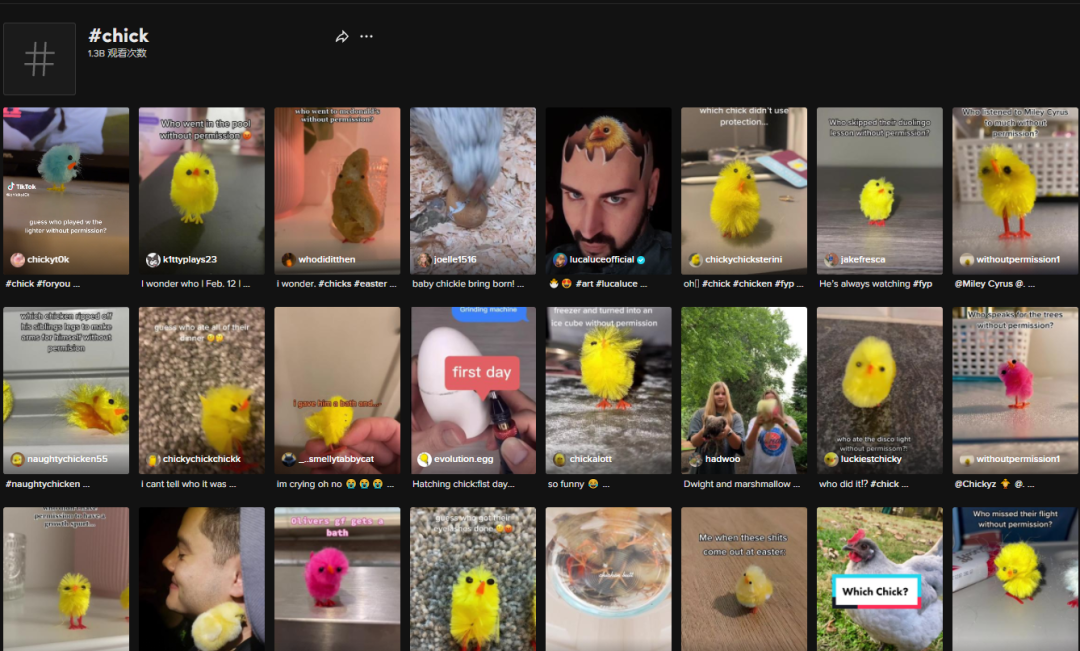Click the luckiestchicky avatar icon
The width and height of the screenshot is (1080, 651).
831,460
